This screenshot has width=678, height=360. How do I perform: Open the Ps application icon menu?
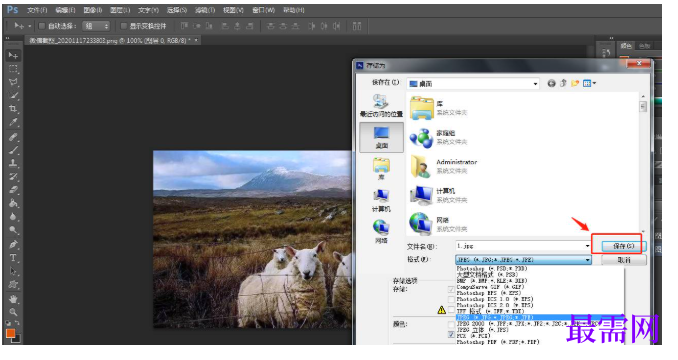[13, 10]
